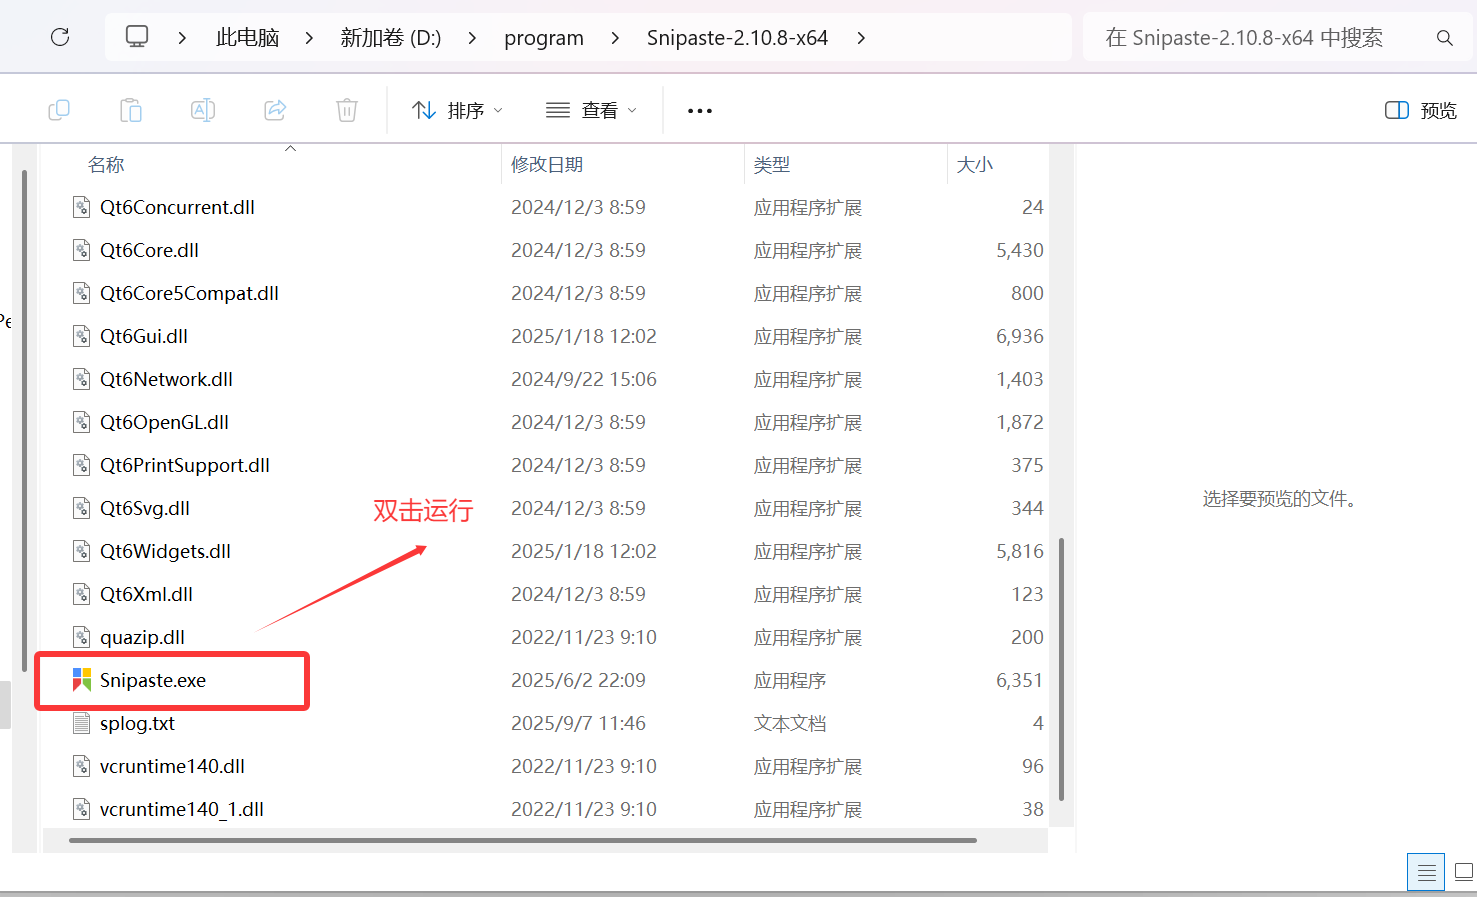Click the paste icon in toolbar
This screenshot has height=897, width=1477.
tap(131, 110)
